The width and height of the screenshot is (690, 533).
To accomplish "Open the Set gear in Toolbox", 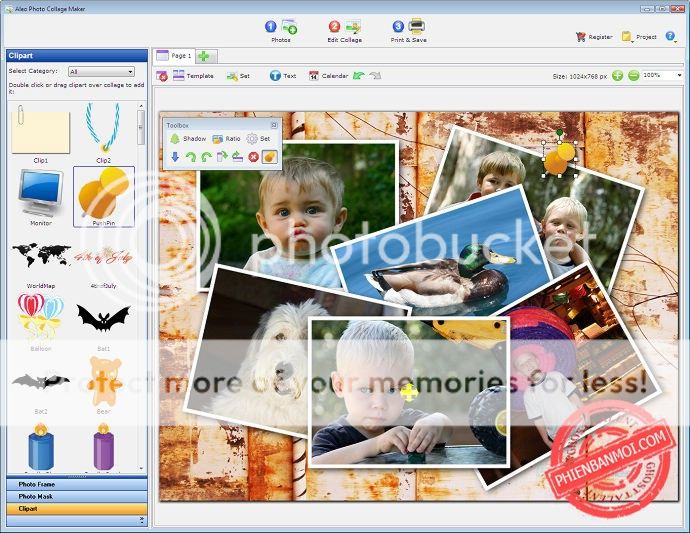I will point(258,139).
